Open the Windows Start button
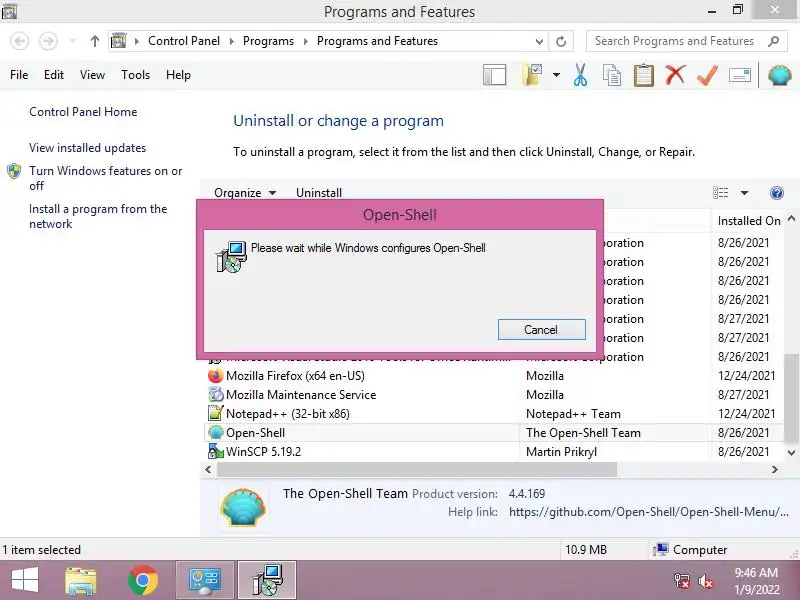800x600 pixels. [24, 581]
